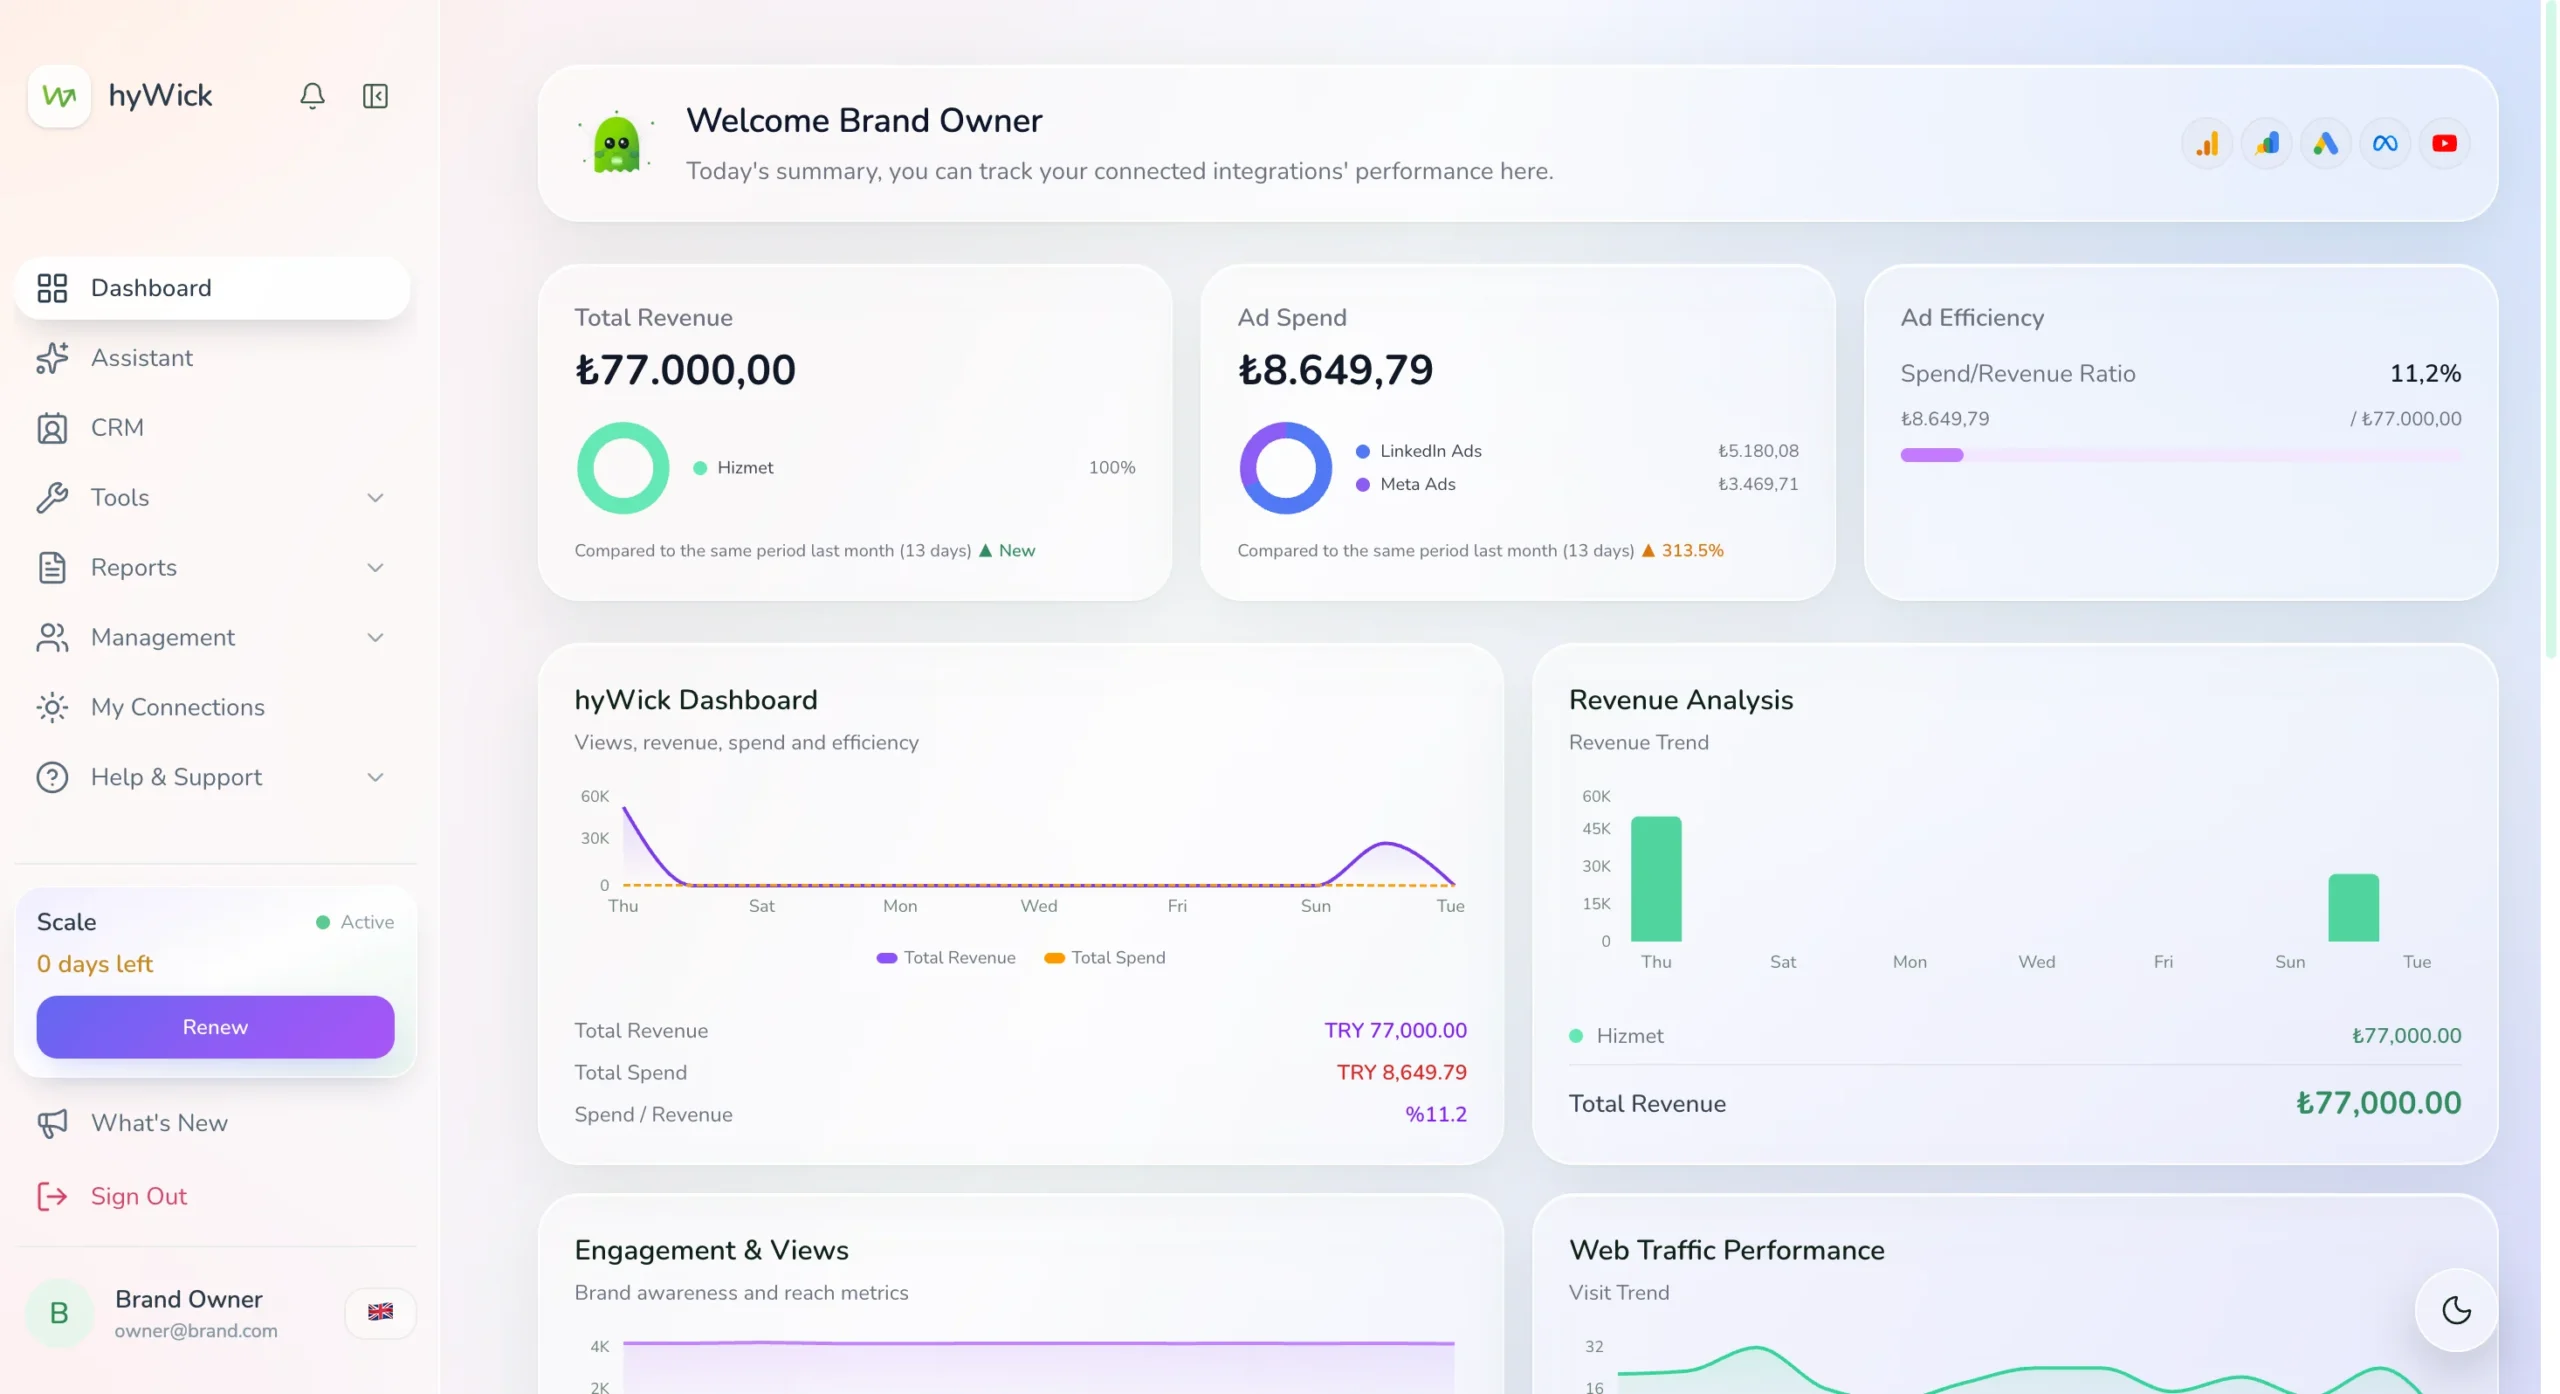Expand the Reports menu chevron

tap(375, 568)
